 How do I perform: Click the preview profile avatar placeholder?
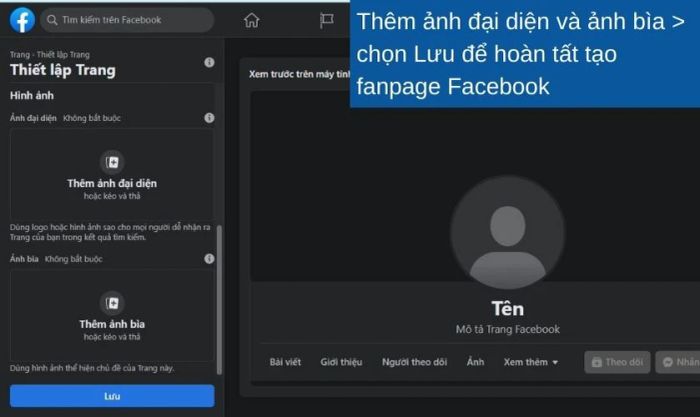(508, 232)
